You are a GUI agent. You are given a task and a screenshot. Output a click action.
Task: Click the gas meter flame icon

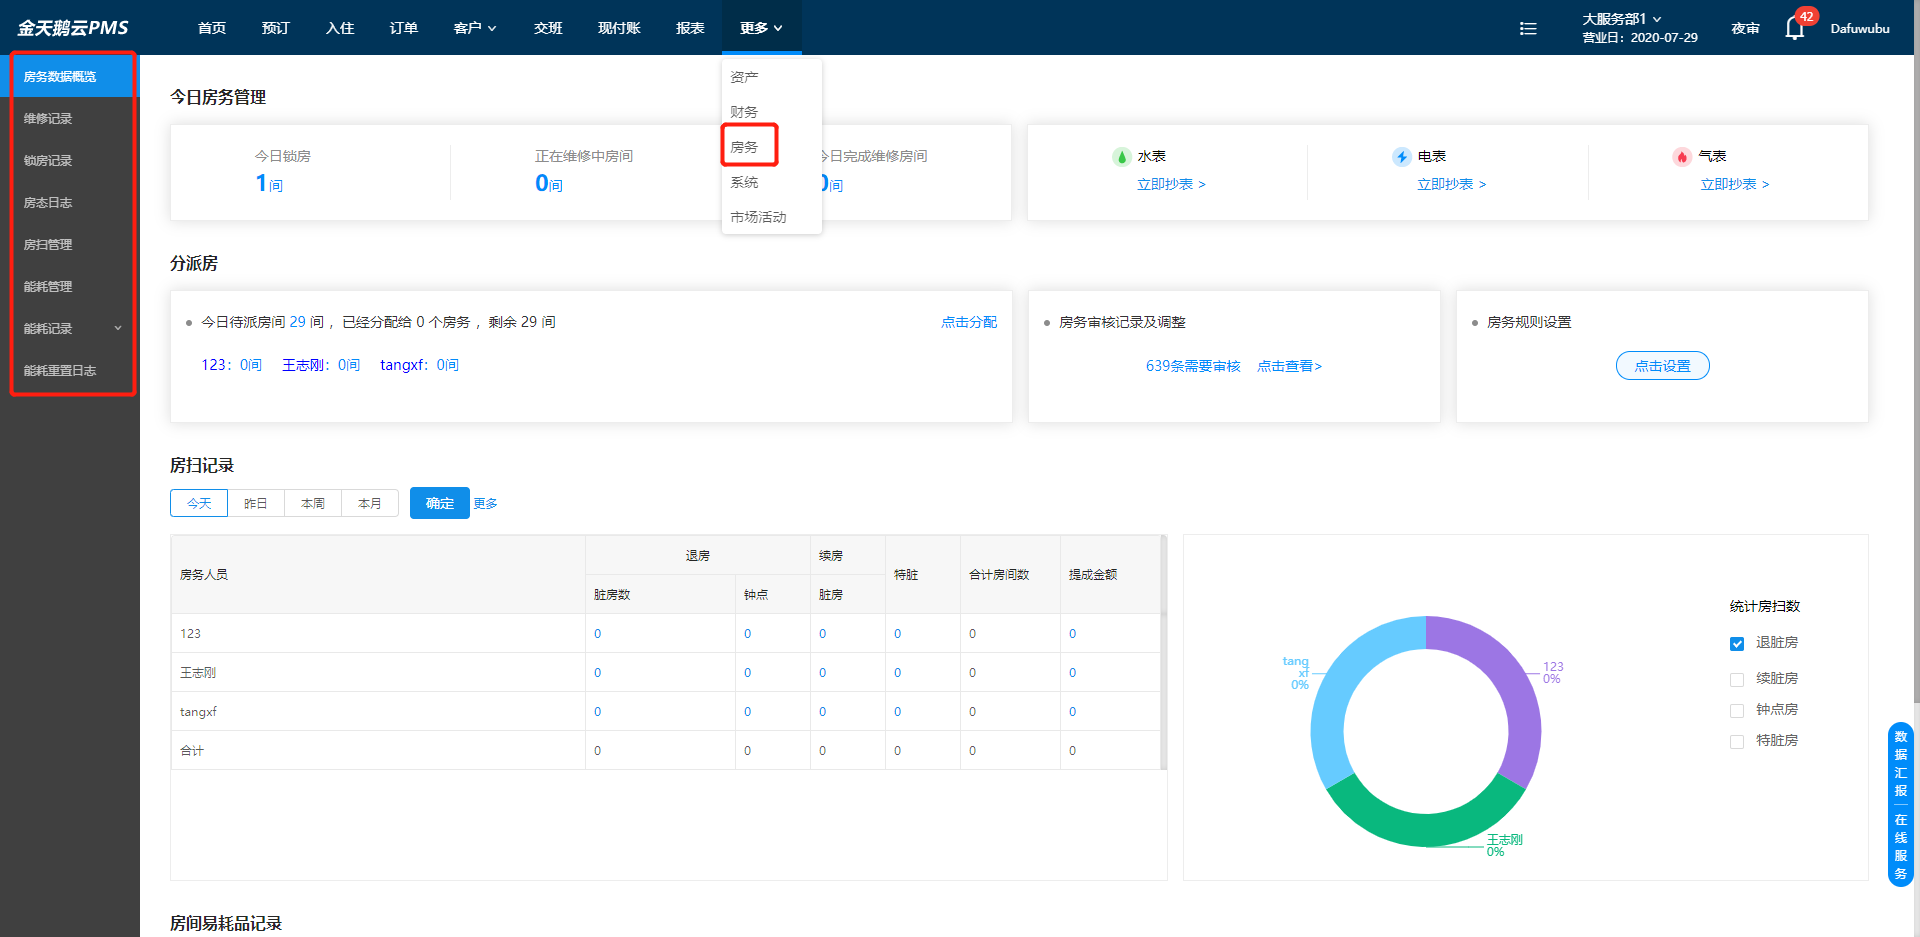pos(1682,157)
